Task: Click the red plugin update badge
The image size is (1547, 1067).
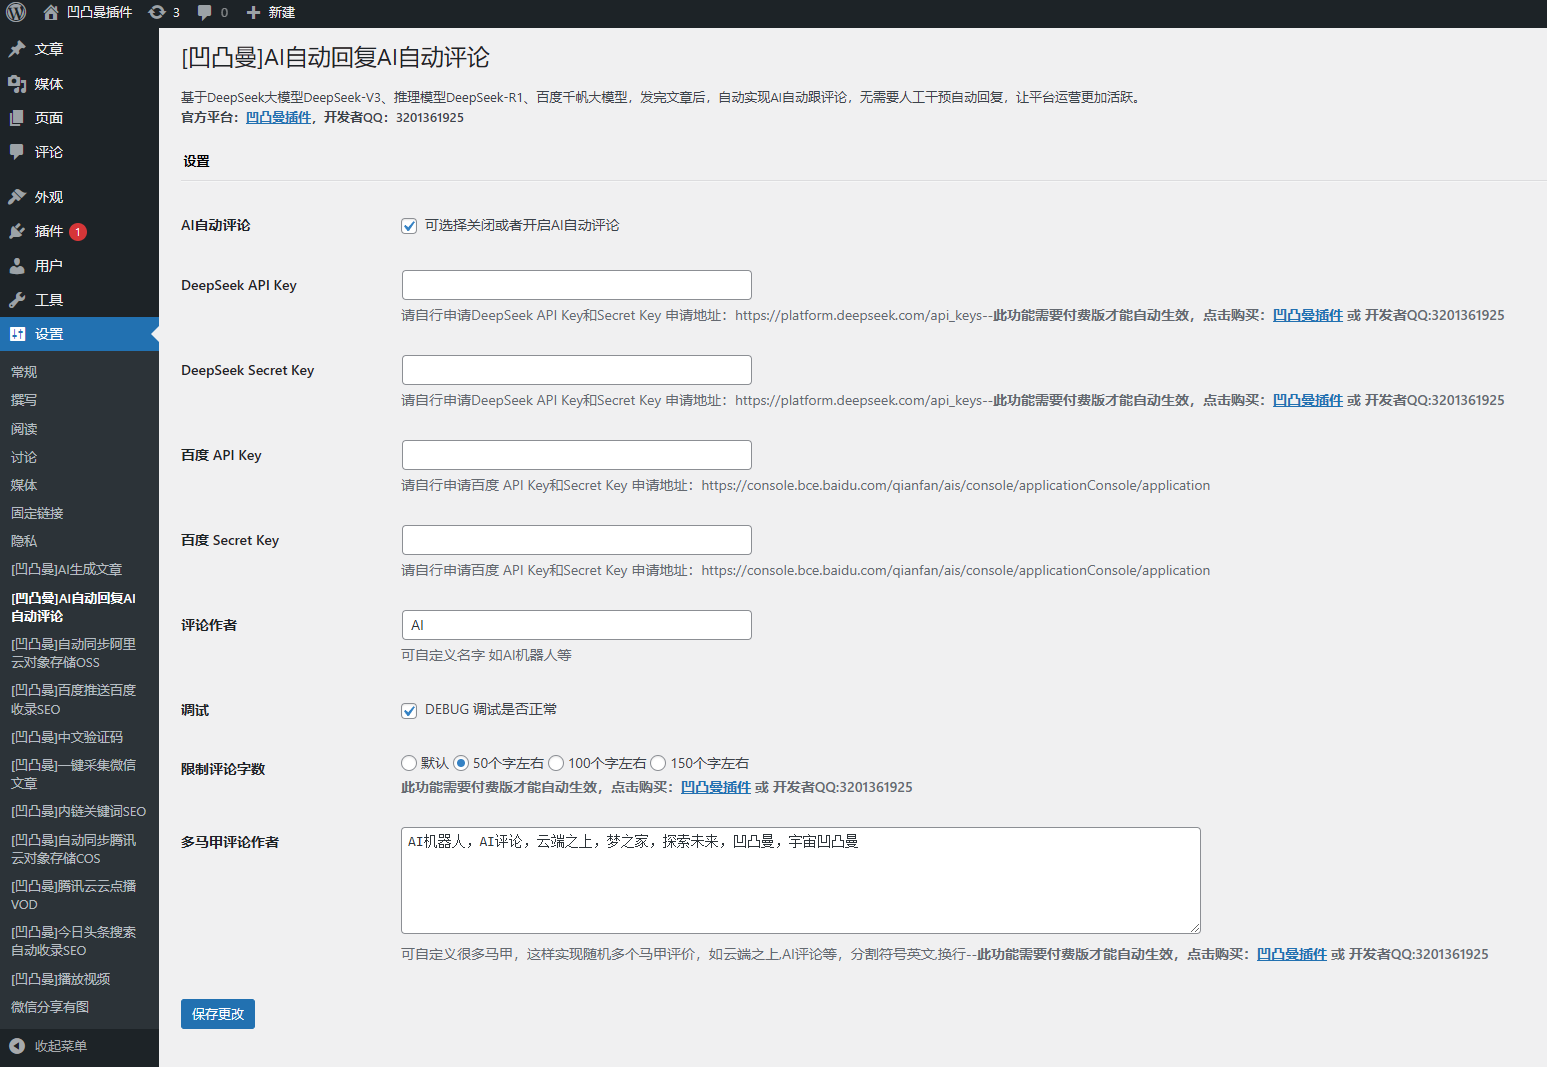Action: click(78, 232)
